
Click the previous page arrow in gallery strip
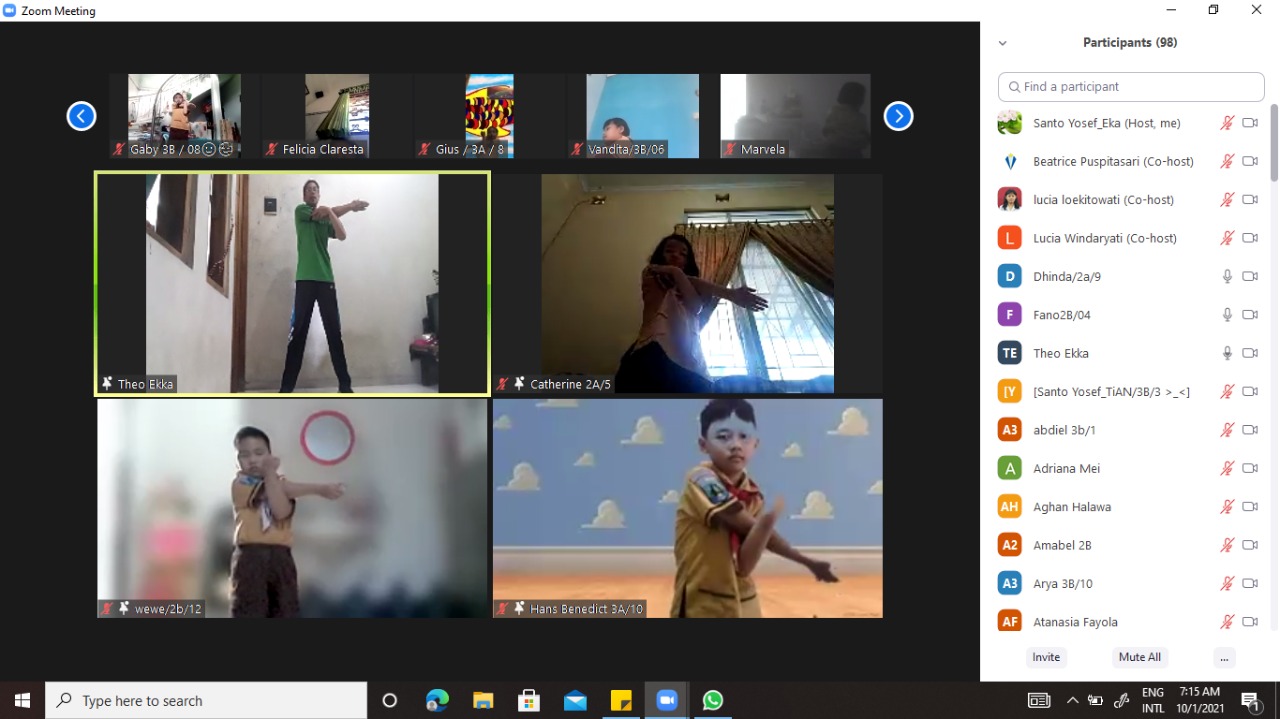81,117
